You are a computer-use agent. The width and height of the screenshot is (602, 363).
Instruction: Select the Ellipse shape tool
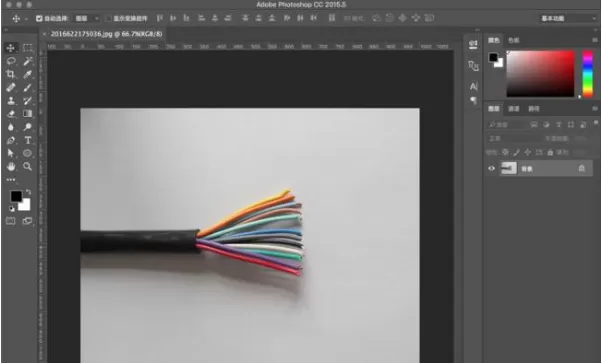pos(27,153)
